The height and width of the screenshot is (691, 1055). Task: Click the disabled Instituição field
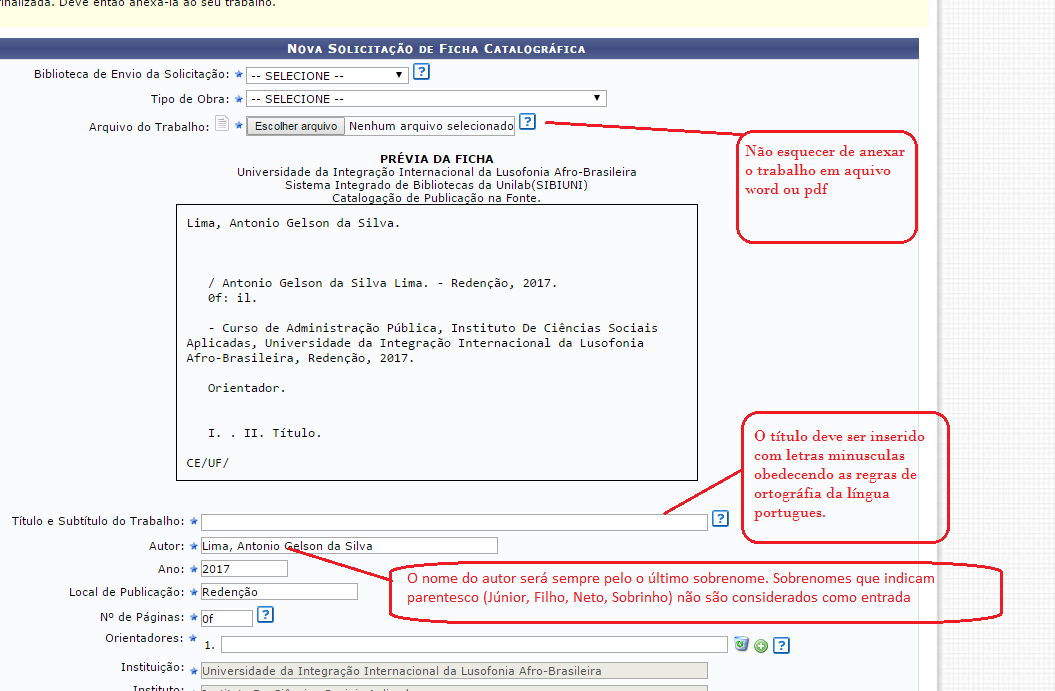[x=453, y=671]
